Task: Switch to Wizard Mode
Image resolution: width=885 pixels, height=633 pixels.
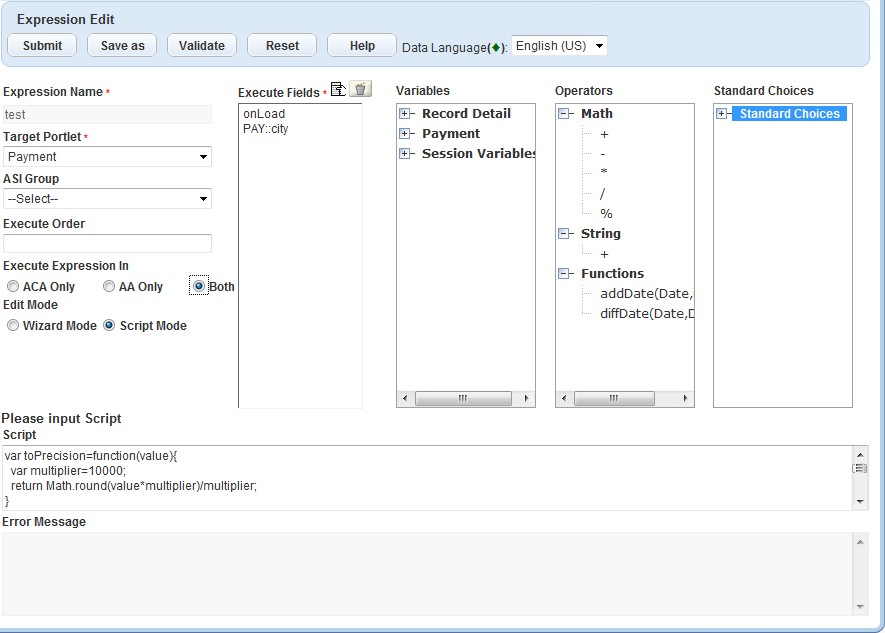Action: pyautogui.click(x=13, y=326)
